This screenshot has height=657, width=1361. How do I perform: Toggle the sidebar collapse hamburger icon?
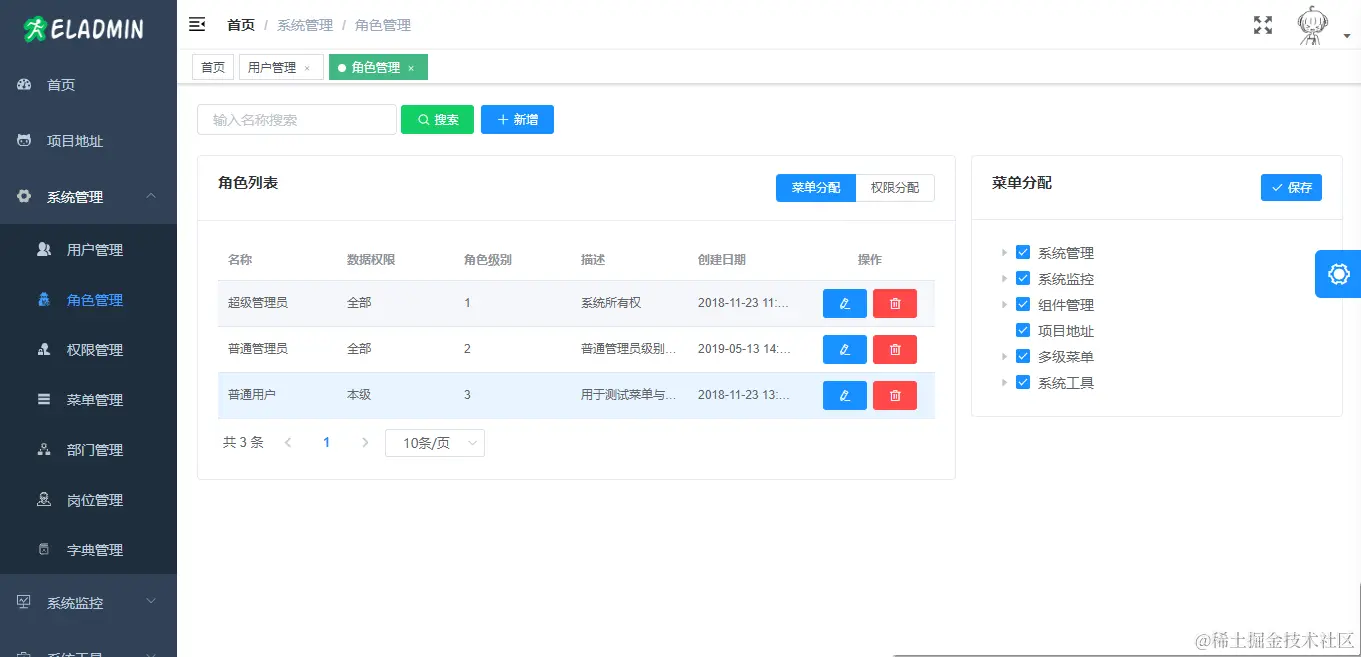(x=197, y=24)
